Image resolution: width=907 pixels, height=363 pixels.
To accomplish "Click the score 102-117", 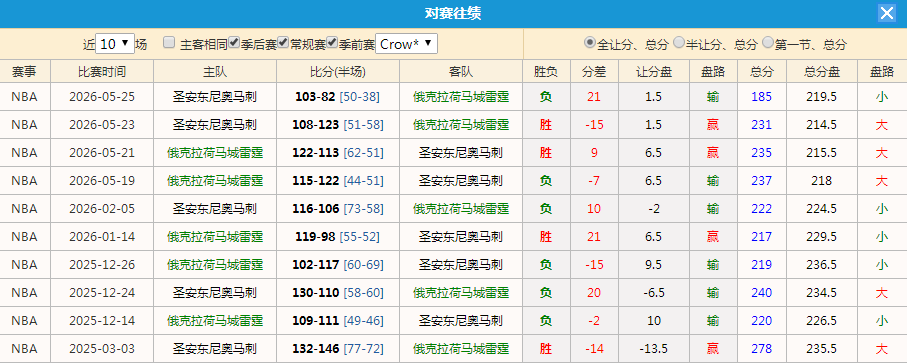I will 316,265.
